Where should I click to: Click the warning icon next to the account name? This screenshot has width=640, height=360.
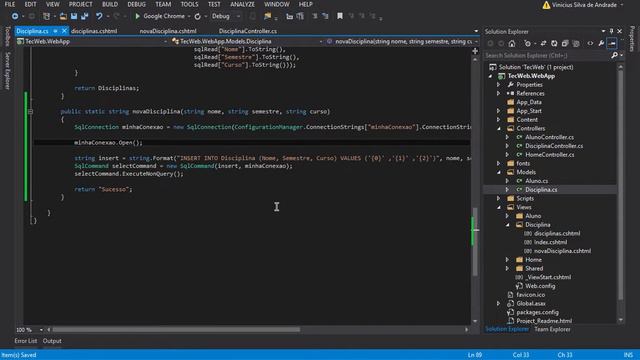[546, 5]
